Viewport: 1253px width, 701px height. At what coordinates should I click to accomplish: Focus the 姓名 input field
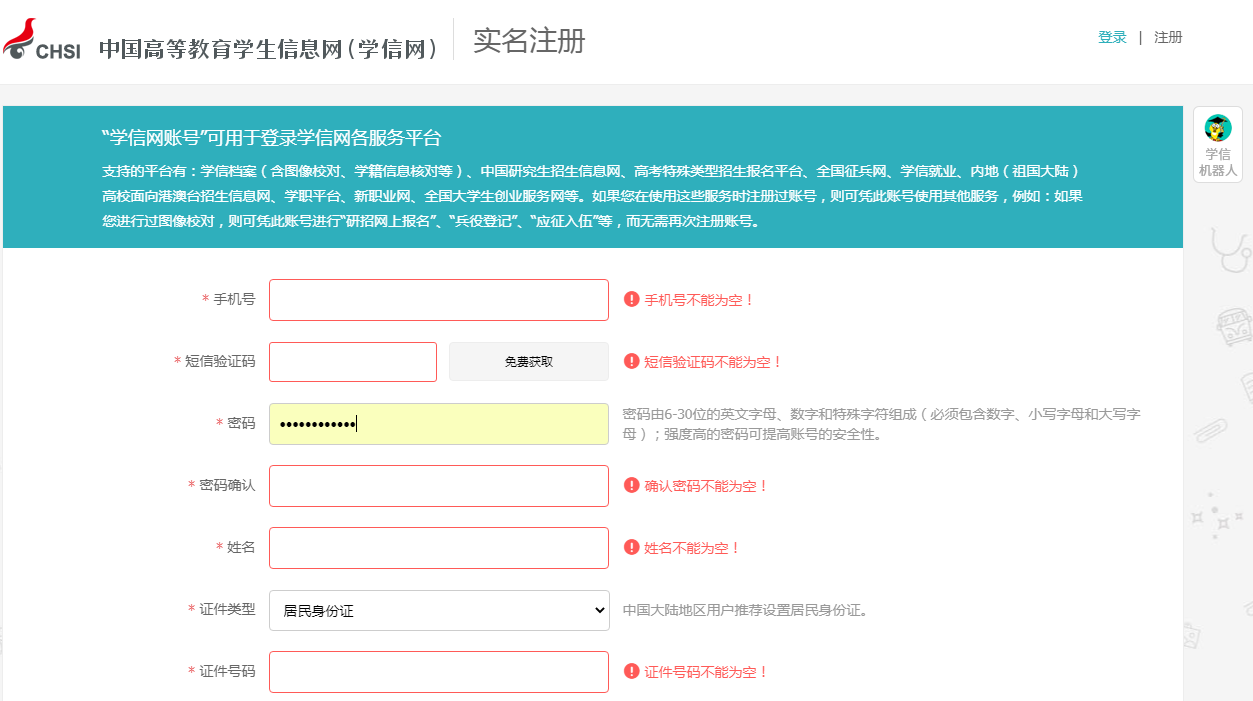(x=439, y=548)
